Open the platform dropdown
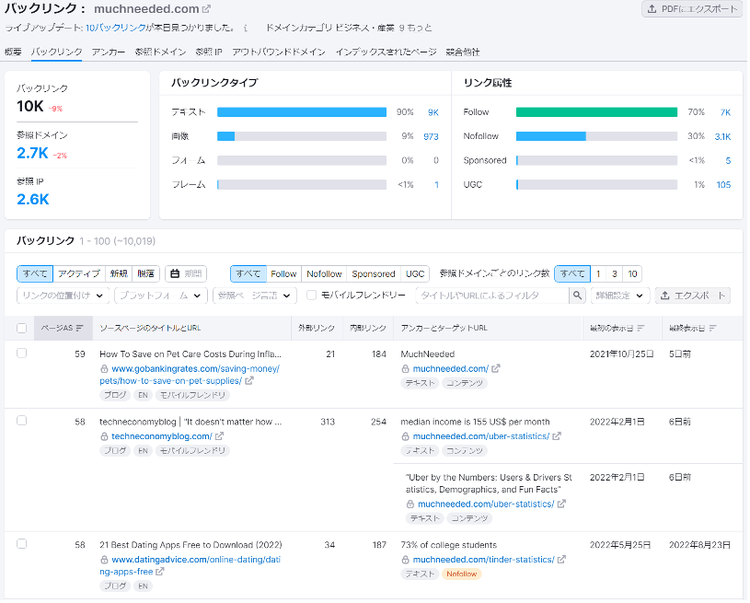The image size is (750, 603). 161,296
